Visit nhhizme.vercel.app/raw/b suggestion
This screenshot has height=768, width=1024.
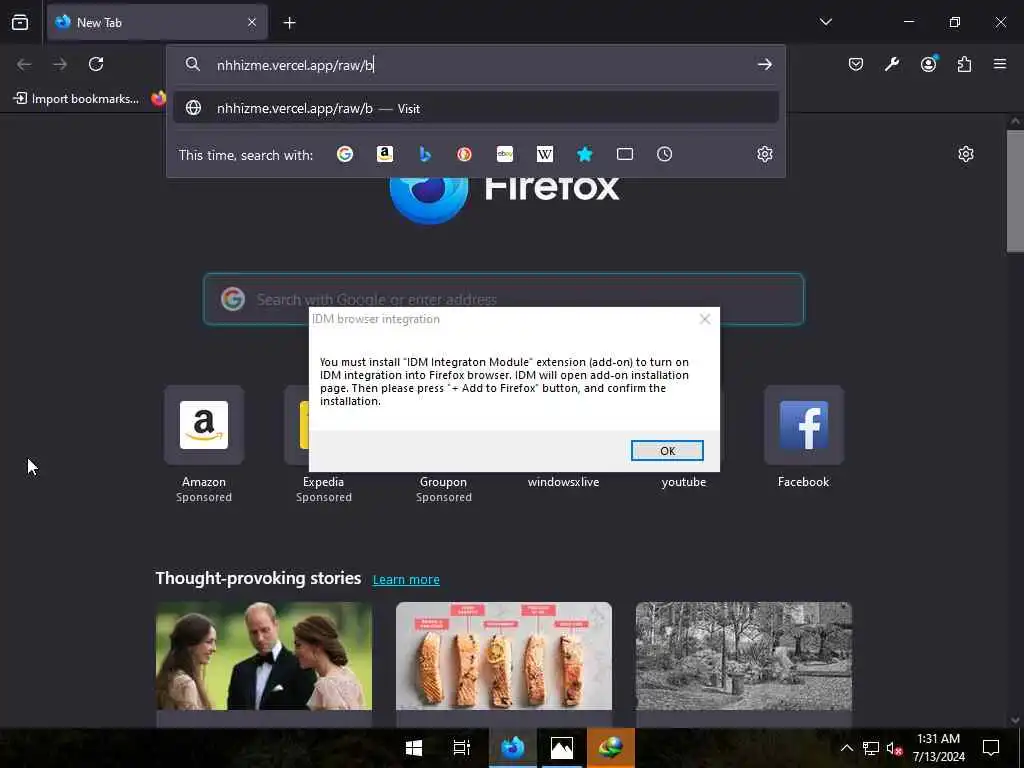476,108
